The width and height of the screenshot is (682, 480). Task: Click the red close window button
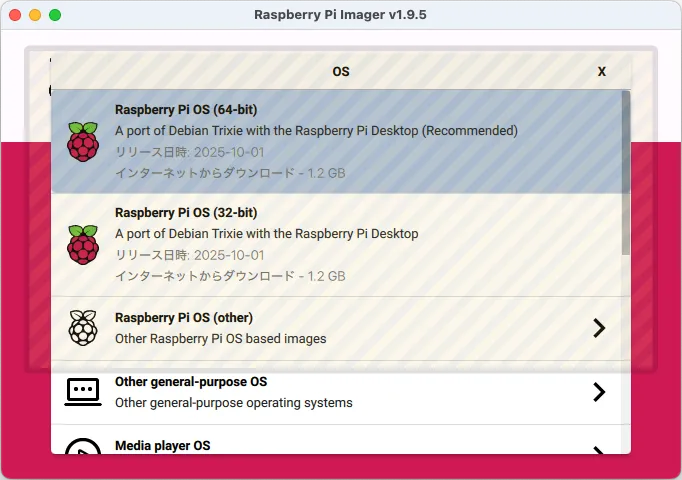pos(15,15)
